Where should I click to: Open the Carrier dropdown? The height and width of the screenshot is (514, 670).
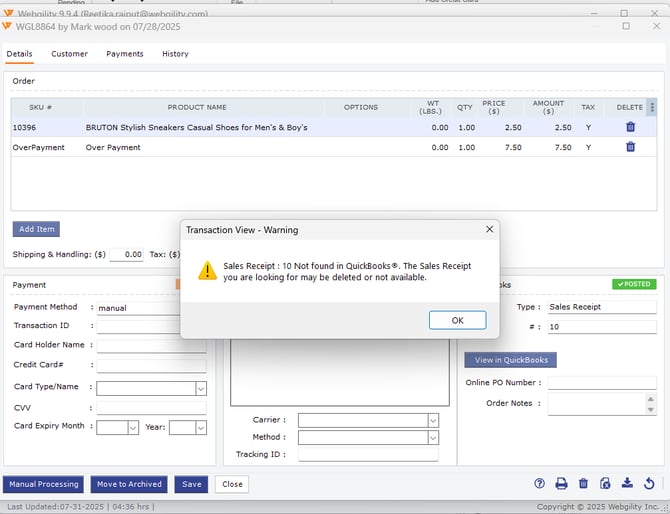click(432, 421)
